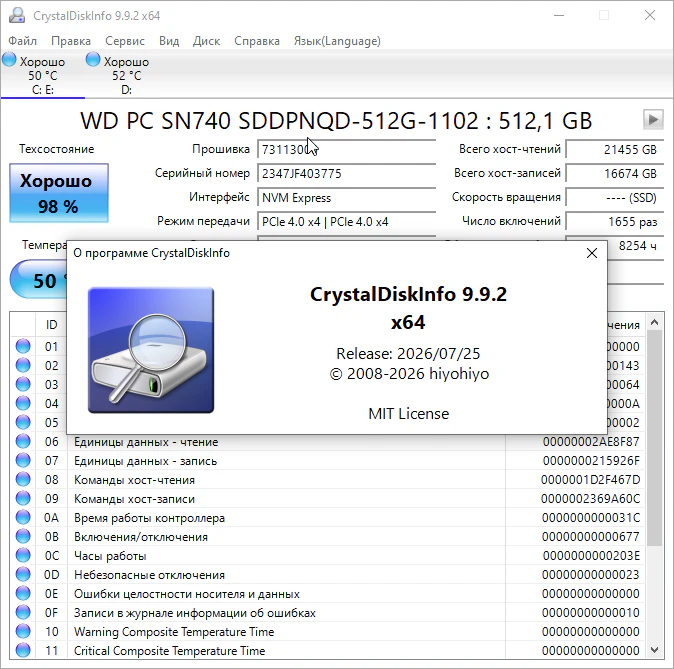Viewport: 674px width, 669px height.
Task: Select the row Команды хост-записи
Action: tap(328, 498)
